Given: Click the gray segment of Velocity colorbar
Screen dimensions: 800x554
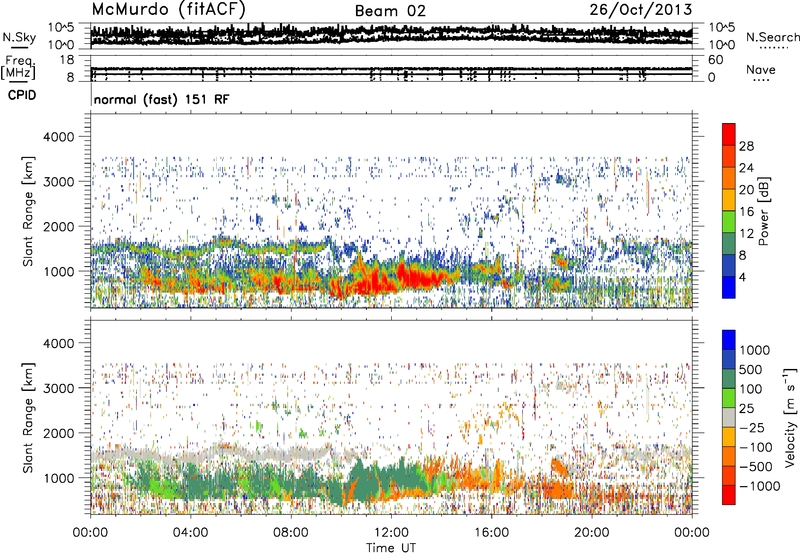Looking at the screenshot, I should click(x=729, y=418).
